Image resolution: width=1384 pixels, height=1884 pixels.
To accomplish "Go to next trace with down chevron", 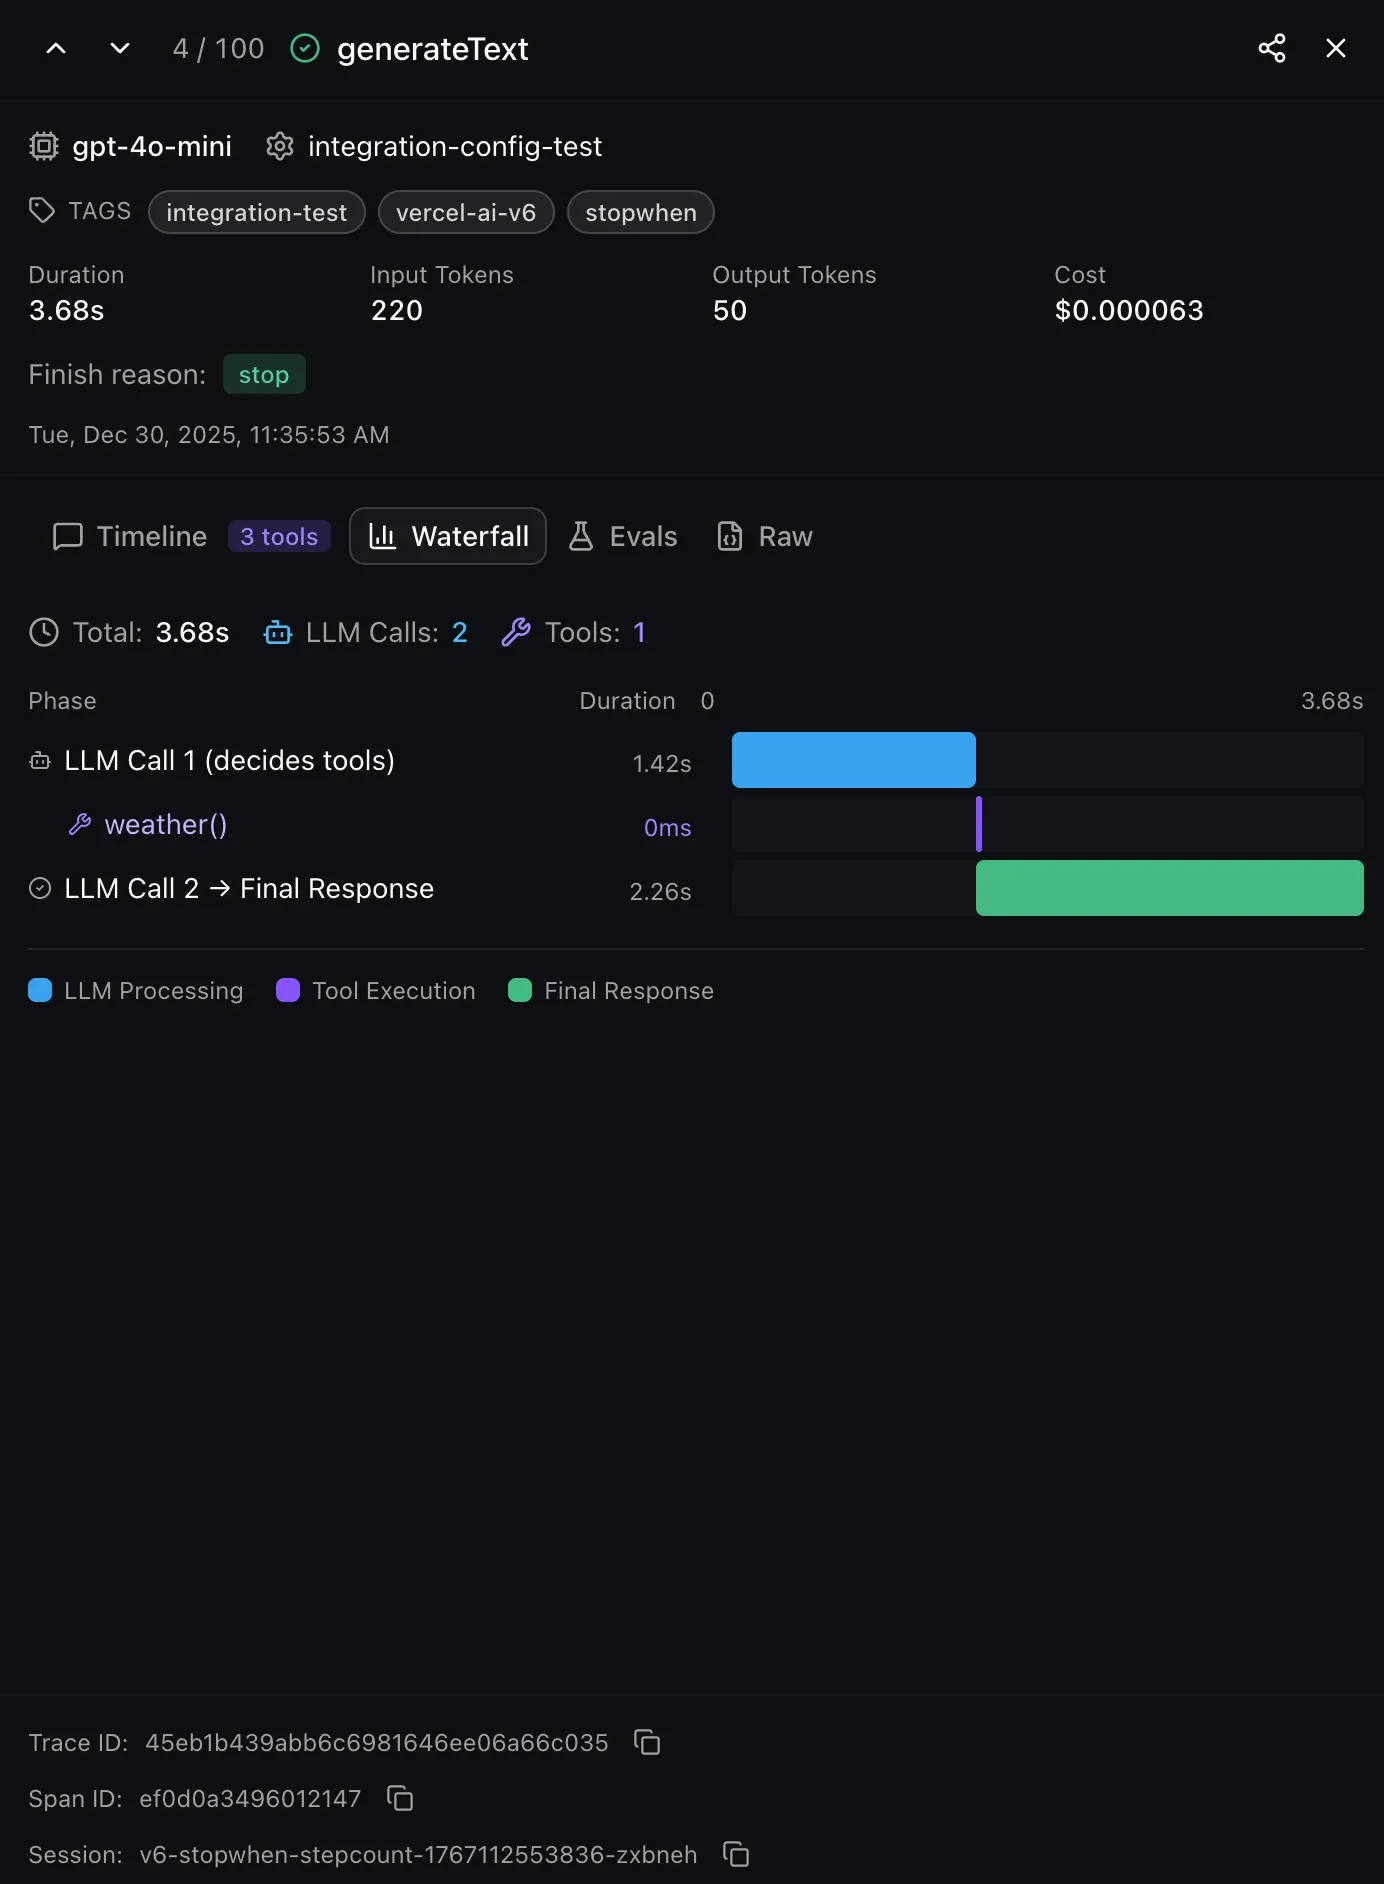I will click(x=120, y=48).
